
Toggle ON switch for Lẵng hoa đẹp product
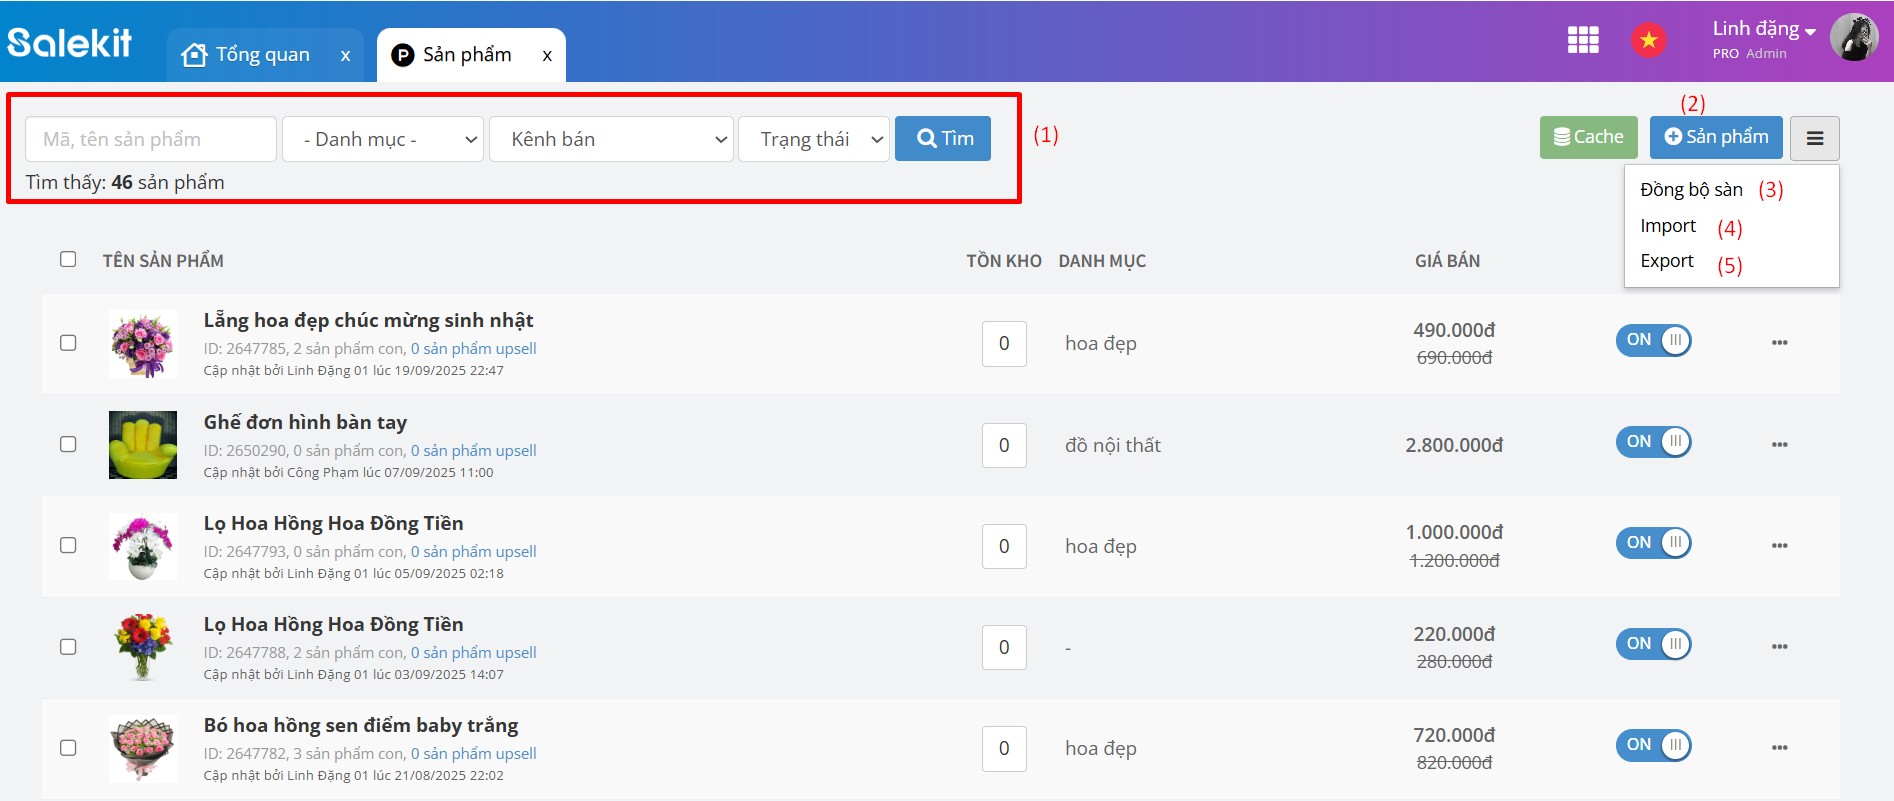pyautogui.click(x=1653, y=340)
